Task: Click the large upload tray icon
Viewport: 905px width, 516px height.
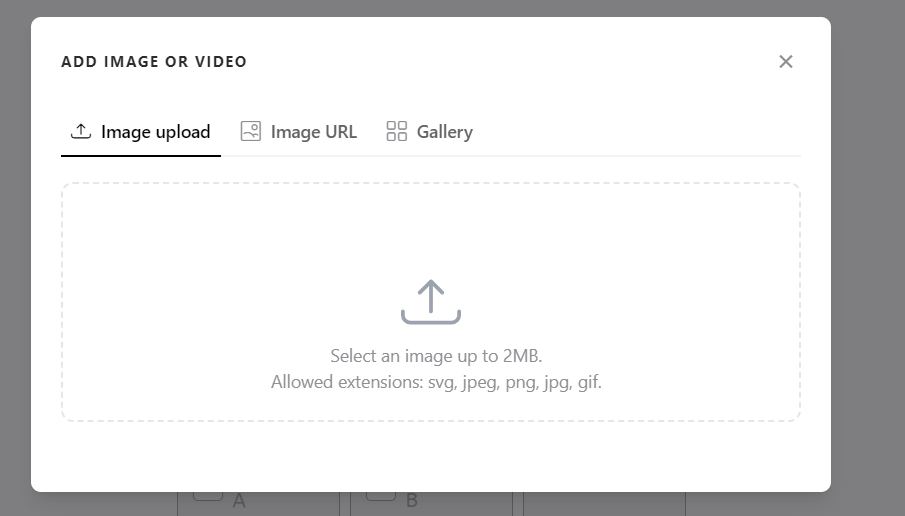Action: (x=431, y=302)
